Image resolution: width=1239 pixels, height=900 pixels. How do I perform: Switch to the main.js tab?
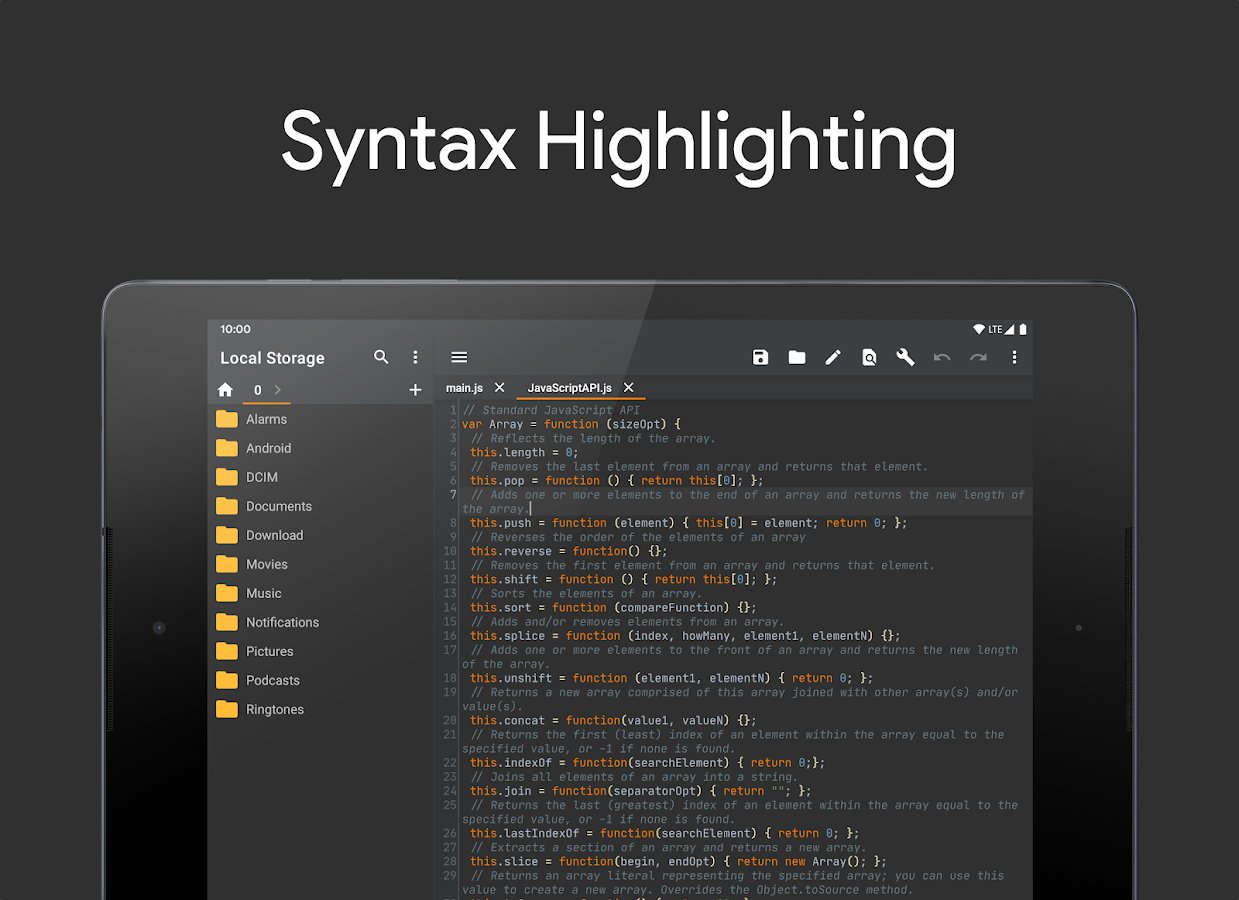[464, 388]
